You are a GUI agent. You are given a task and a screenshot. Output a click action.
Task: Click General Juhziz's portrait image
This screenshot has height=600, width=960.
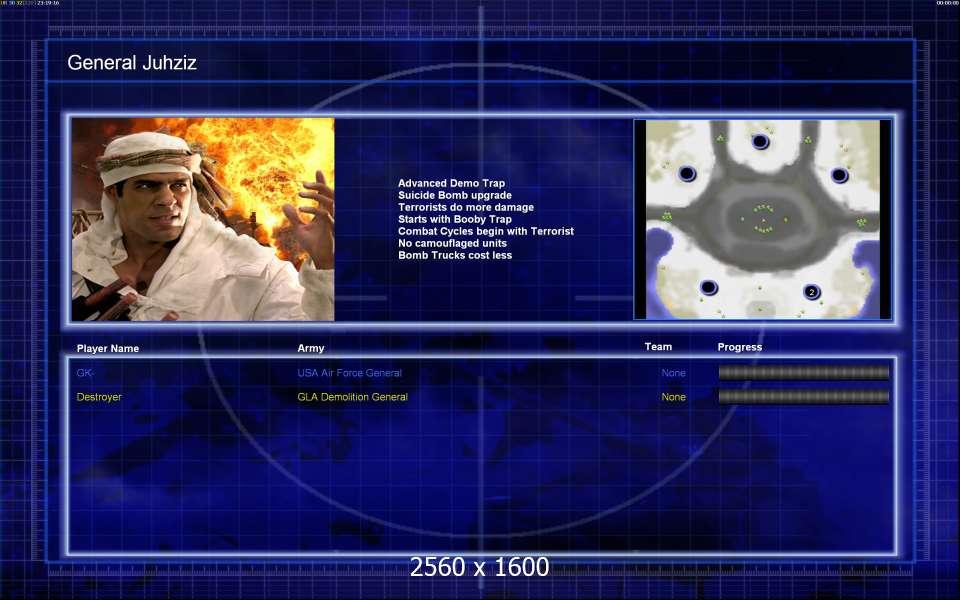203,219
